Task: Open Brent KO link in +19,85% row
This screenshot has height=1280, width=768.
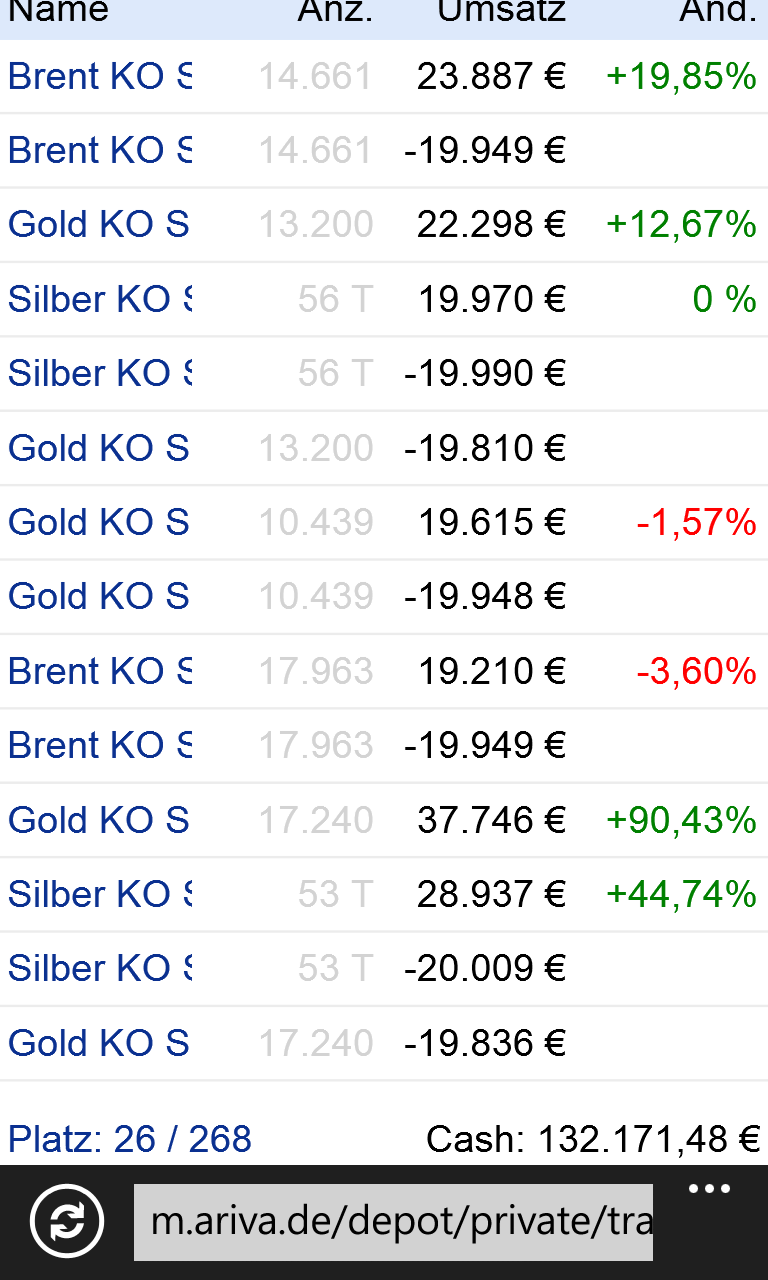Action: click(99, 77)
